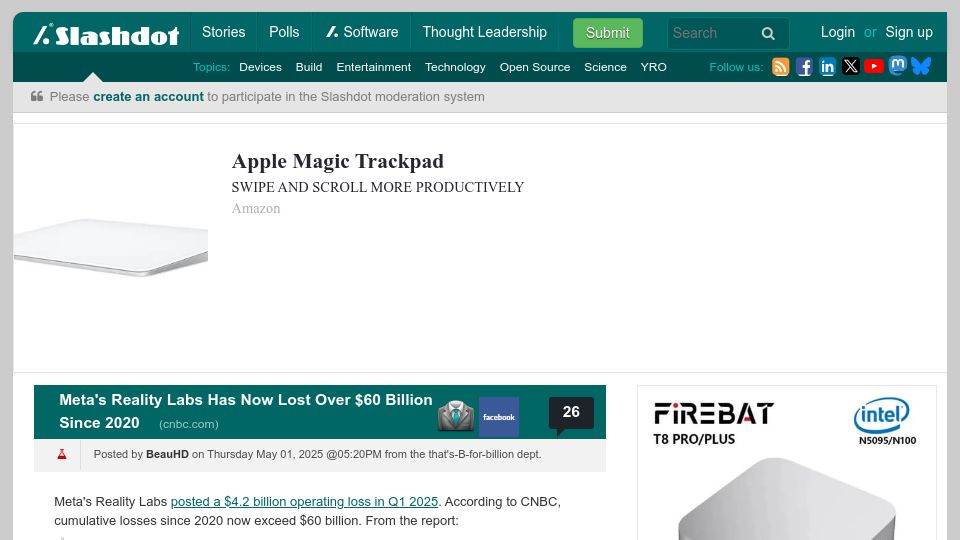The height and width of the screenshot is (540, 960).
Task: Select the Devices topic
Action: pyautogui.click(x=260, y=67)
